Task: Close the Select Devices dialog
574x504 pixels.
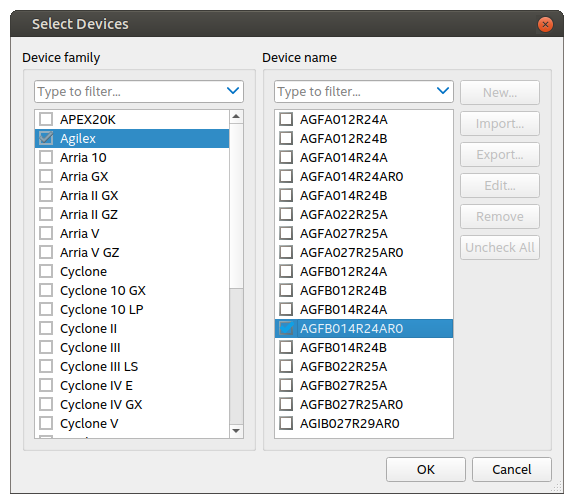Action: coord(545,25)
